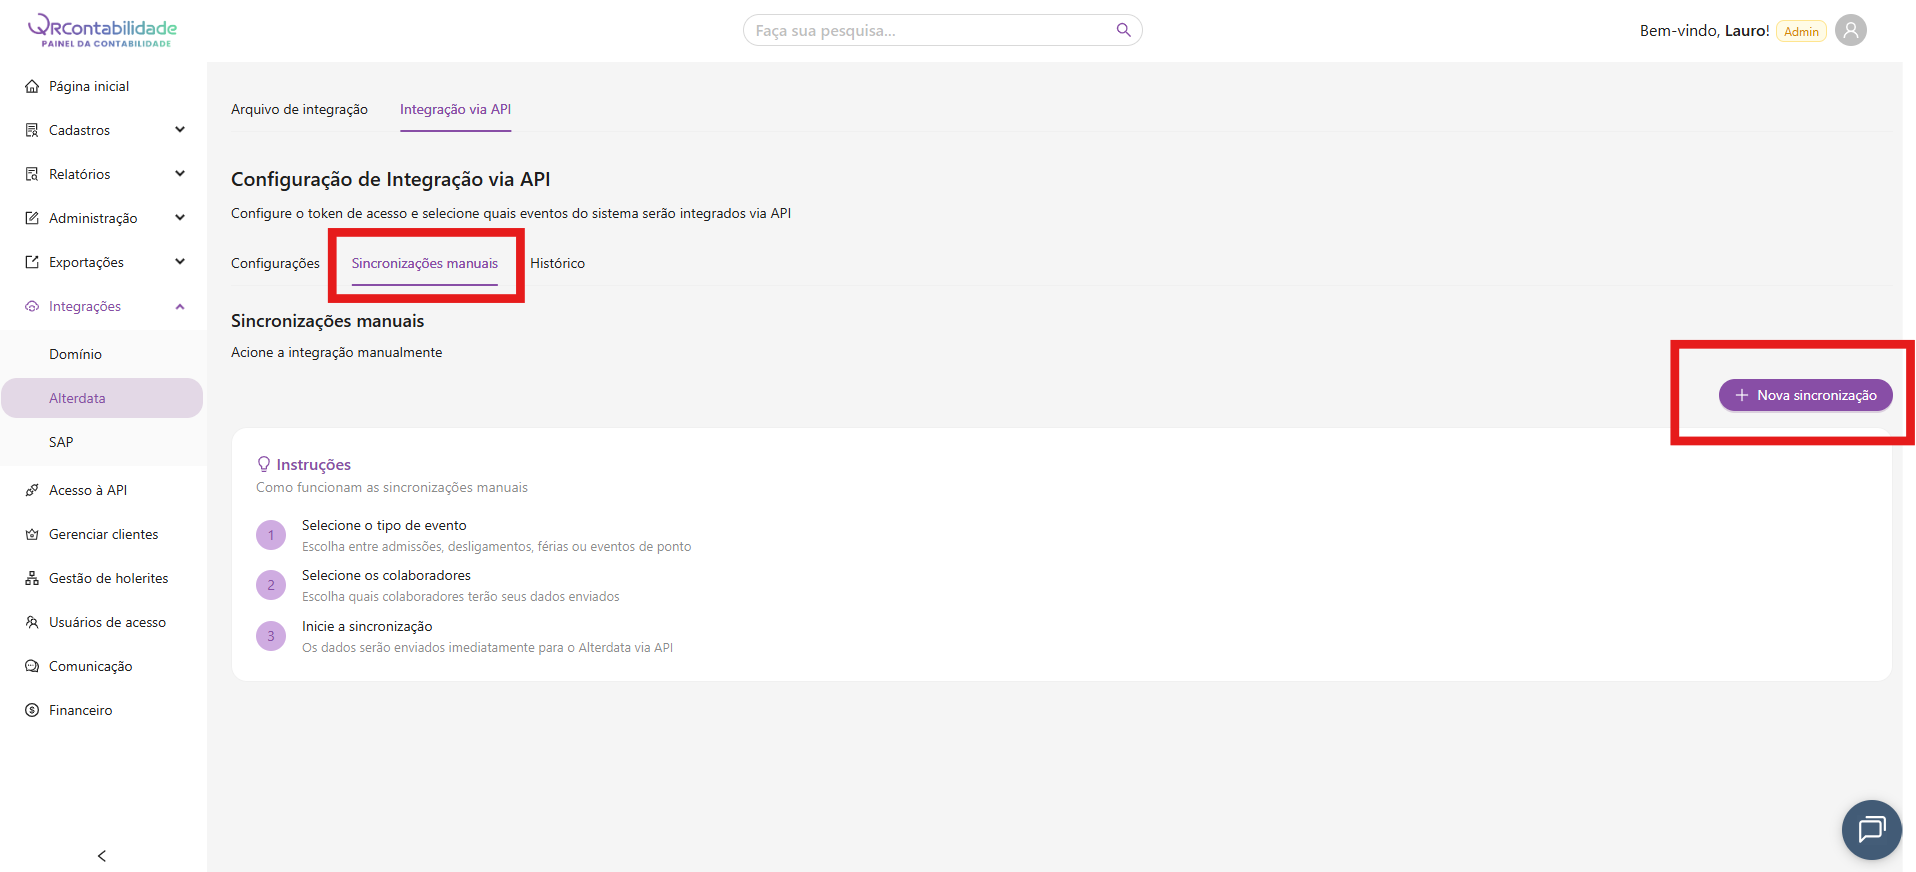1916x872 pixels.
Task: Click Nova sincronização button
Action: [x=1805, y=395]
